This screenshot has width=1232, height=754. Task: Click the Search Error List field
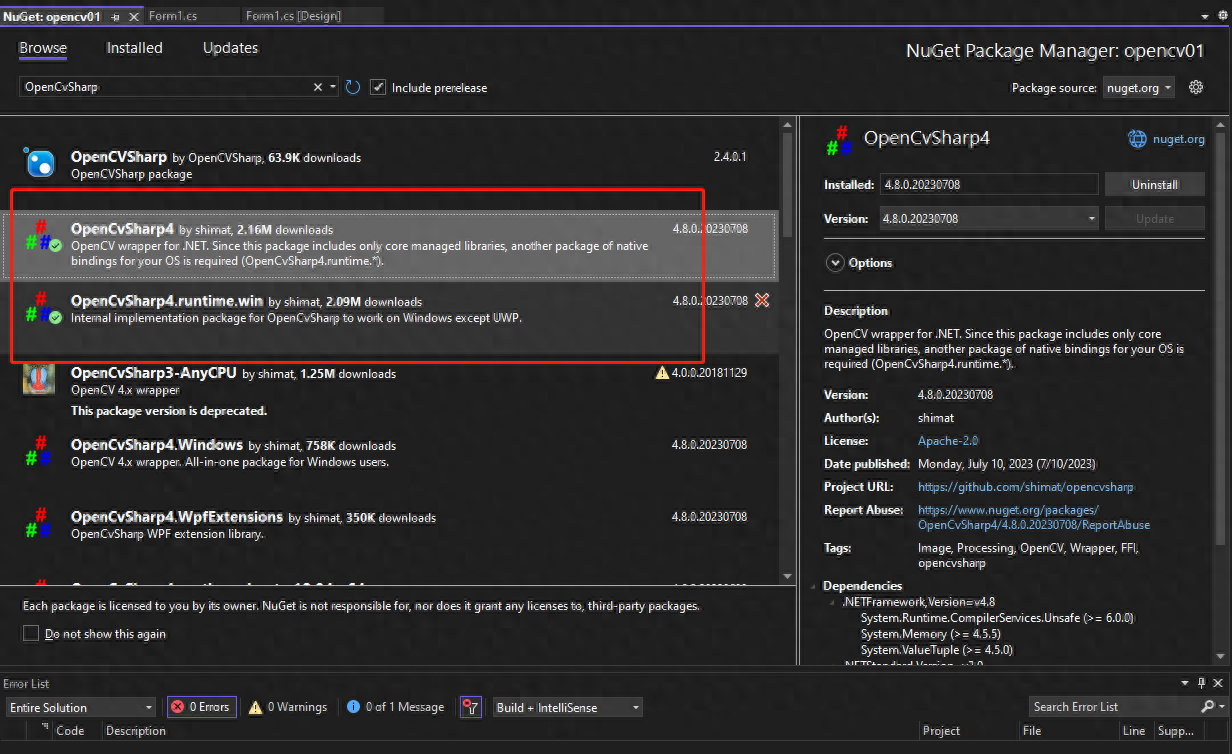(1114, 707)
